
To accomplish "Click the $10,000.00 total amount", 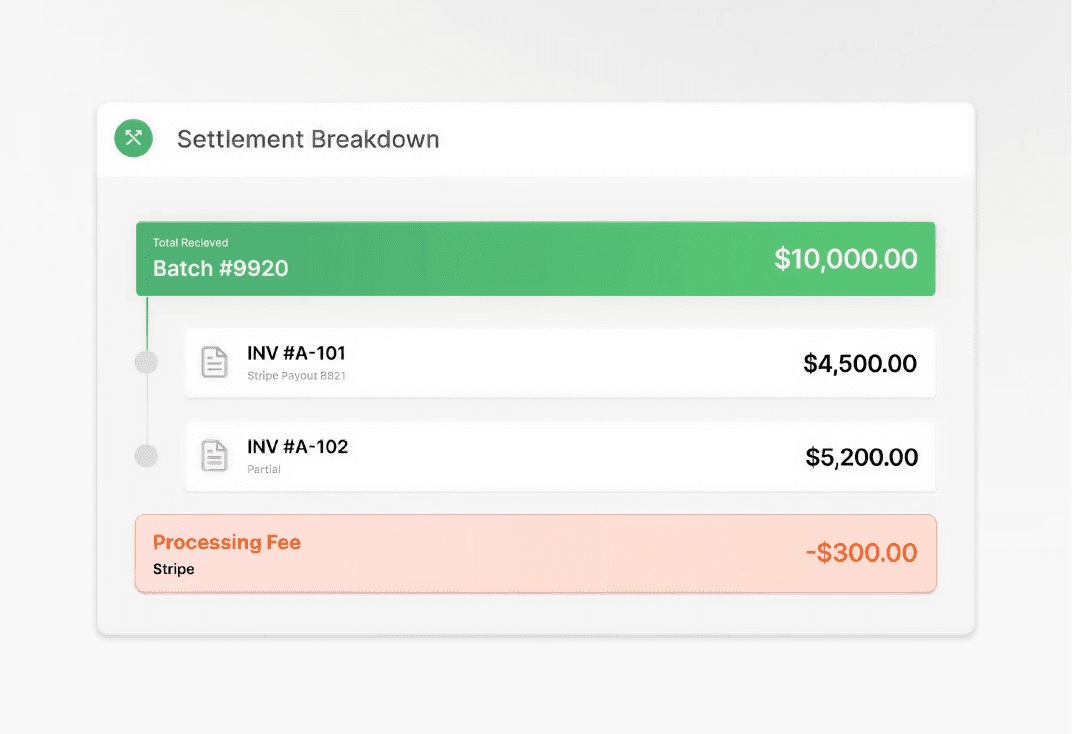I will coord(845,259).
